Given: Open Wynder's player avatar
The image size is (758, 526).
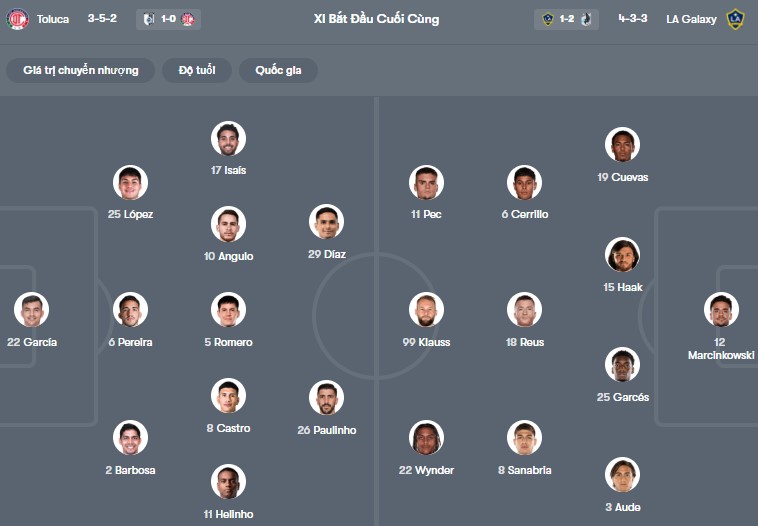Looking at the screenshot, I should click(x=426, y=438).
